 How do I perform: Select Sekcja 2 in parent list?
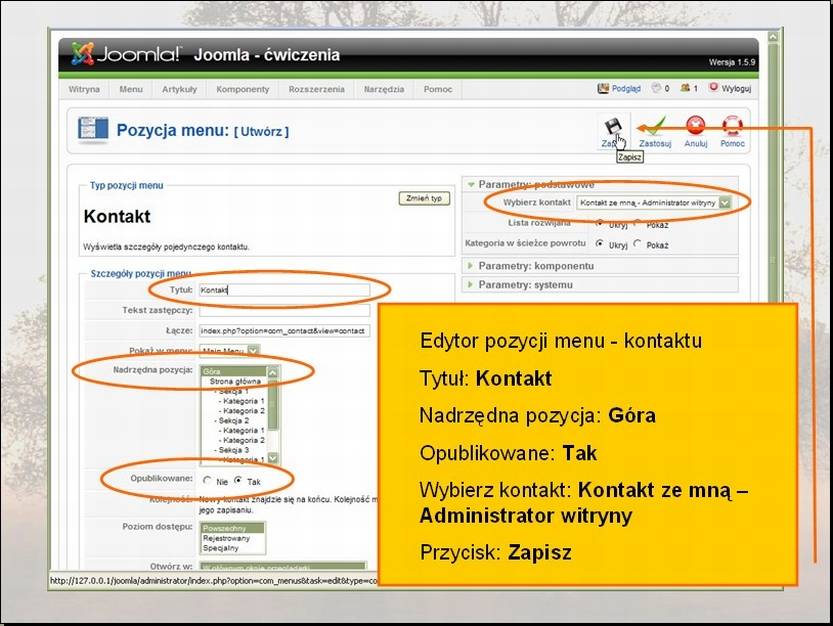click(x=231, y=420)
